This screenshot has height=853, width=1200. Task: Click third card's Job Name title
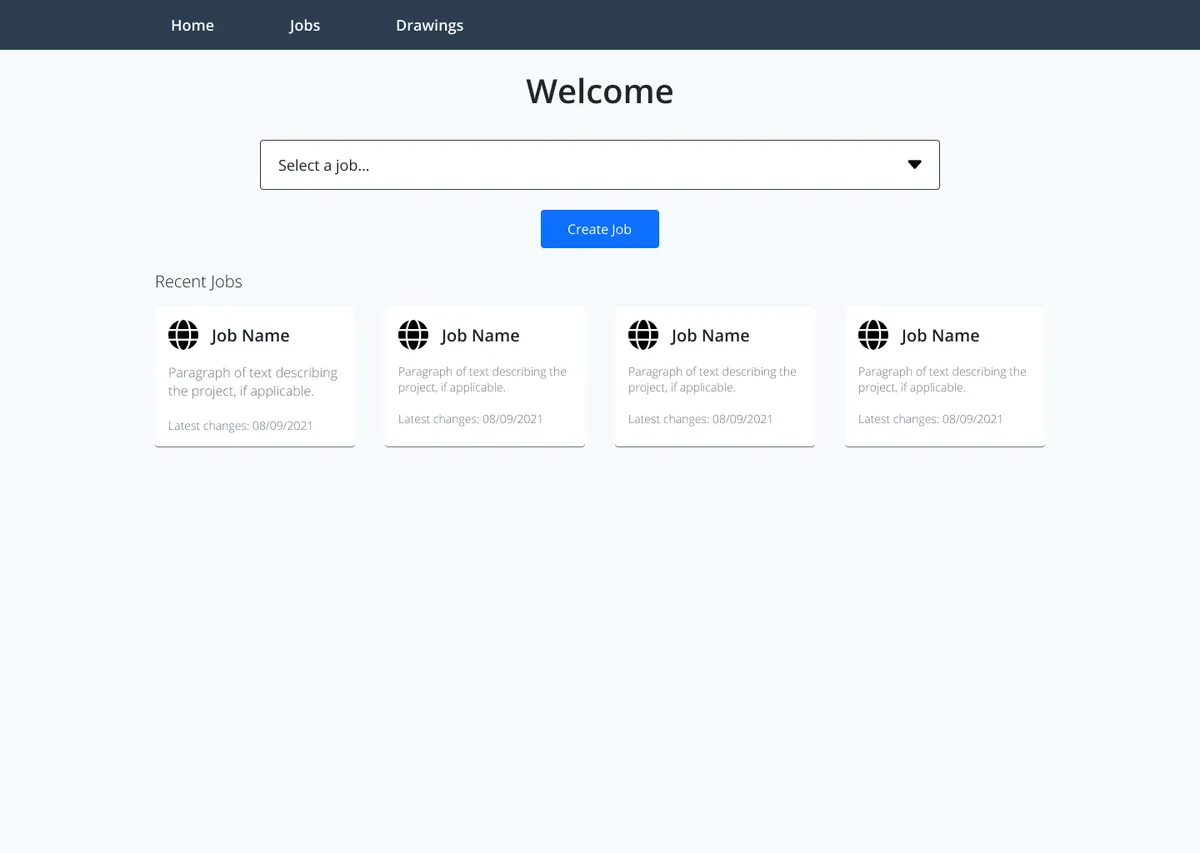pyautogui.click(x=710, y=336)
